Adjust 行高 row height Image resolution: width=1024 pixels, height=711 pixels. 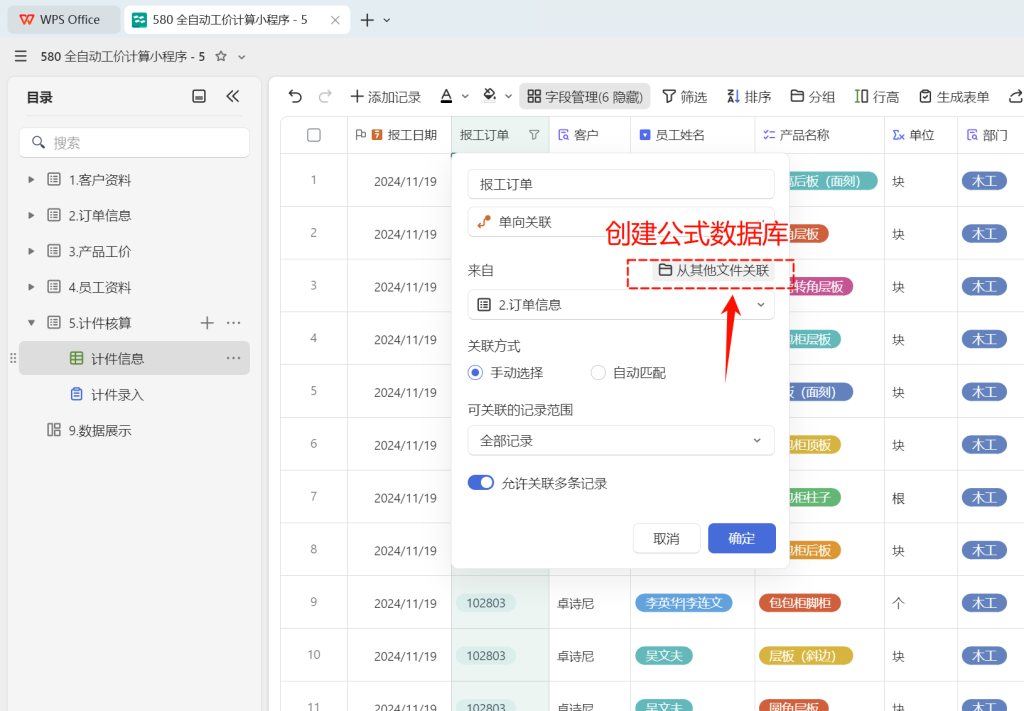[x=876, y=97]
